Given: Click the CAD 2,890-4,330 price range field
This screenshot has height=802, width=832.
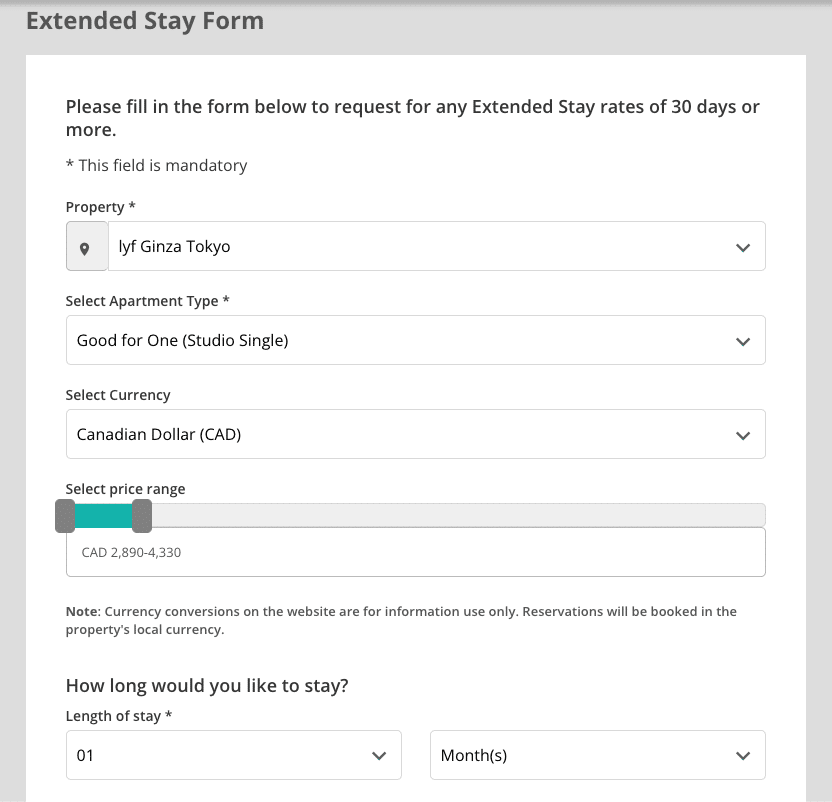Looking at the screenshot, I should click(415, 552).
